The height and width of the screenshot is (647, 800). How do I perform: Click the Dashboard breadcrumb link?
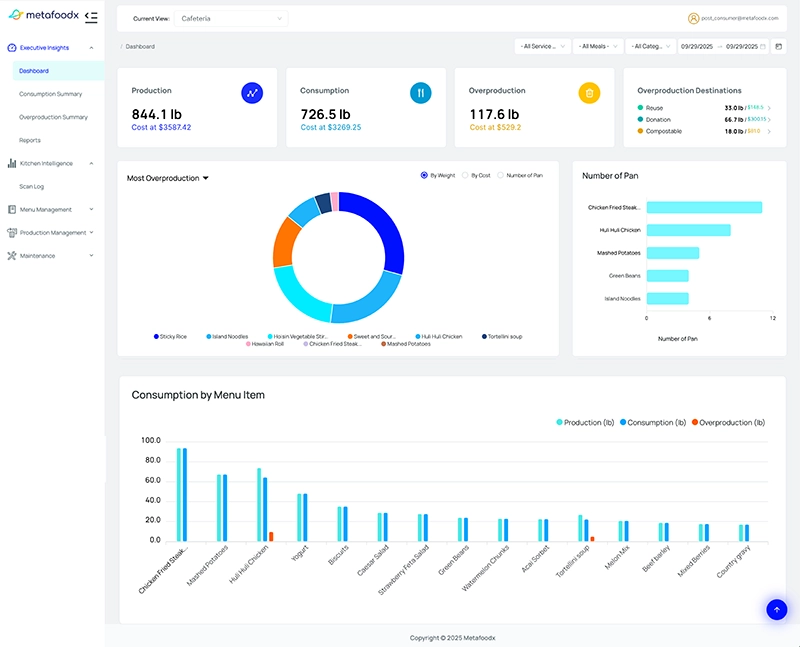tap(140, 46)
